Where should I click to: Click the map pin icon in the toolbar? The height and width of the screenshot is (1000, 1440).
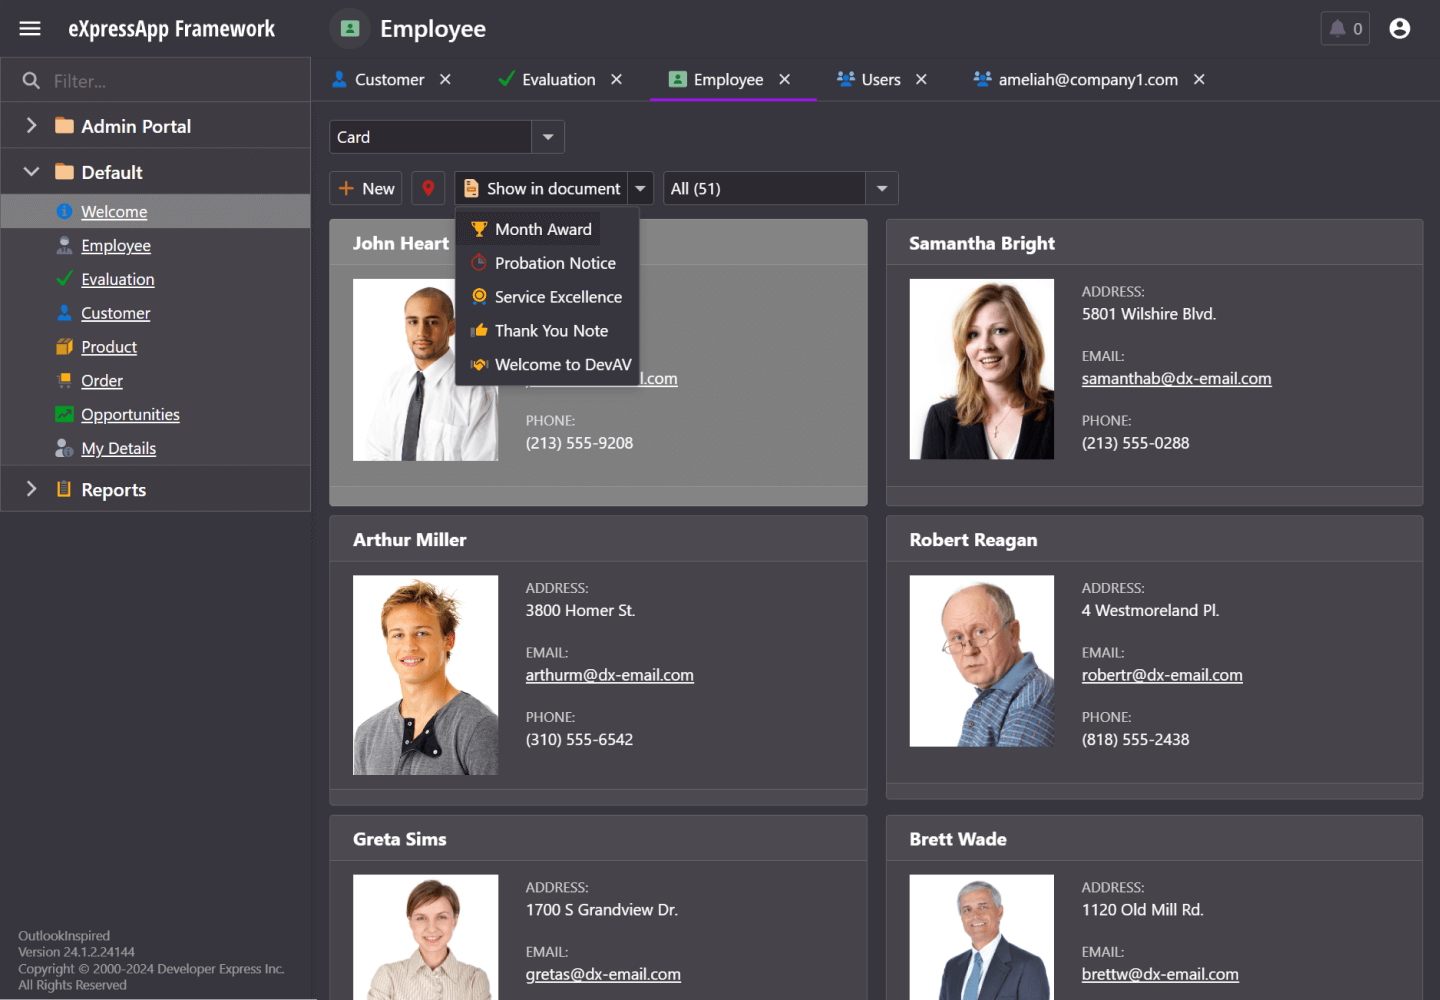tap(428, 188)
